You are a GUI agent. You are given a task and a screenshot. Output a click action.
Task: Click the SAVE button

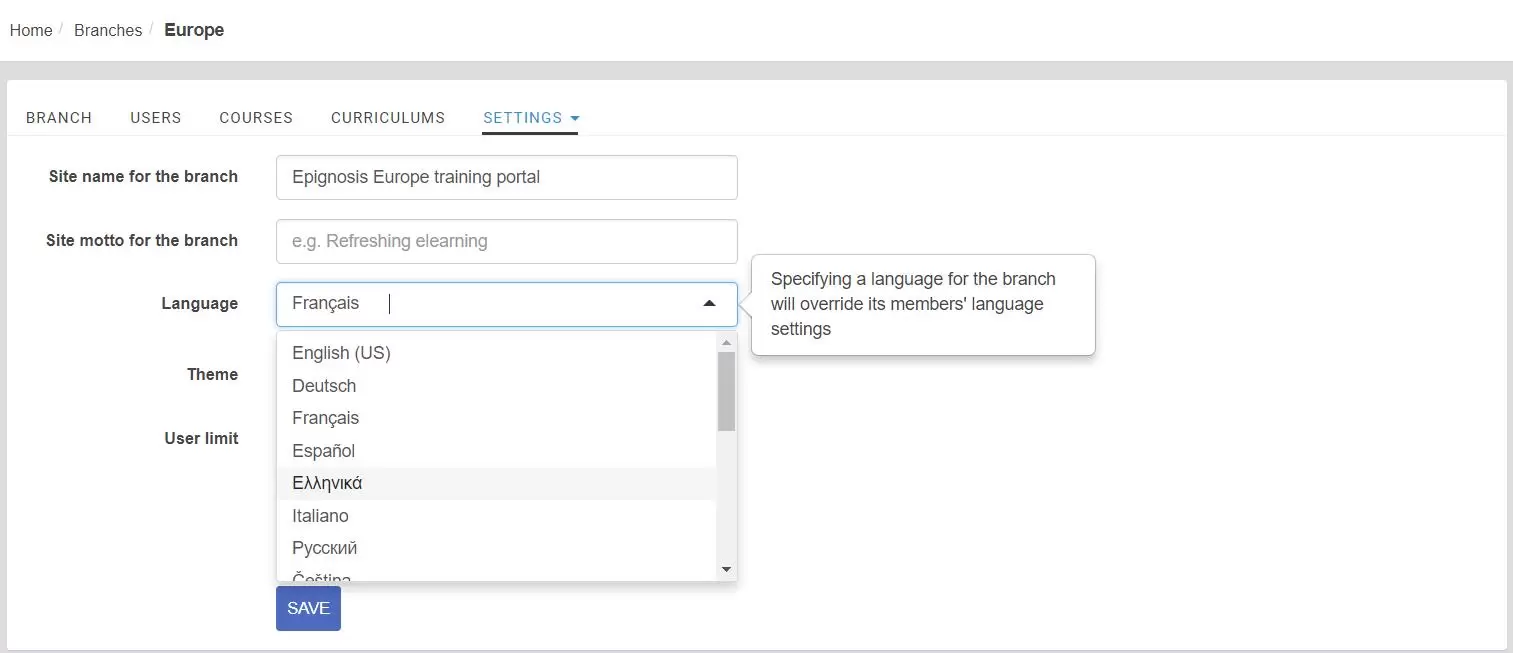pyautogui.click(x=307, y=607)
